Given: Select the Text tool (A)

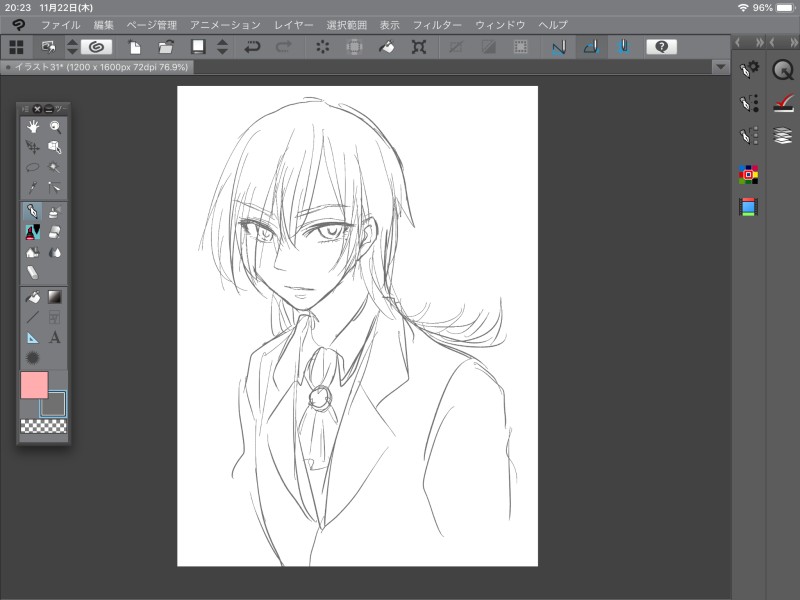Looking at the screenshot, I should [x=55, y=337].
